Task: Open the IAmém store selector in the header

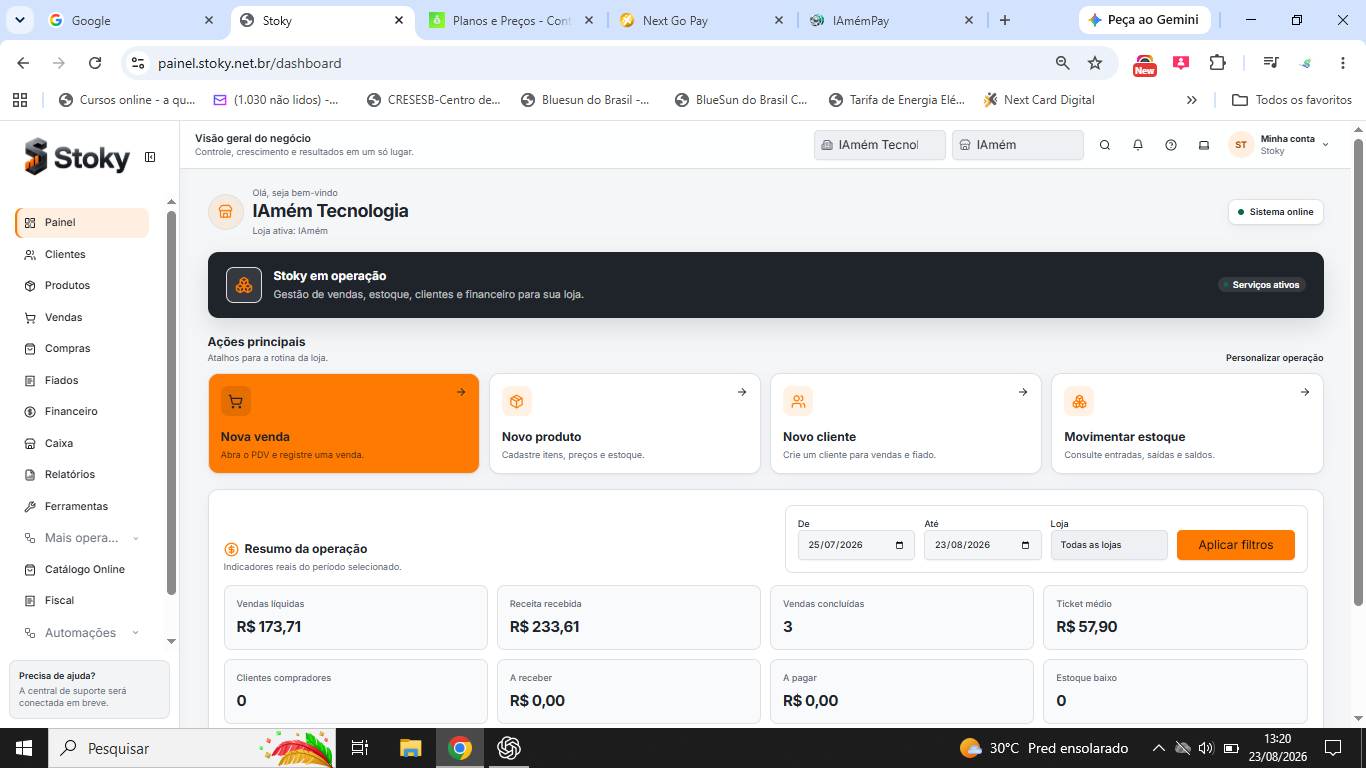Action: [x=1018, y=145]
